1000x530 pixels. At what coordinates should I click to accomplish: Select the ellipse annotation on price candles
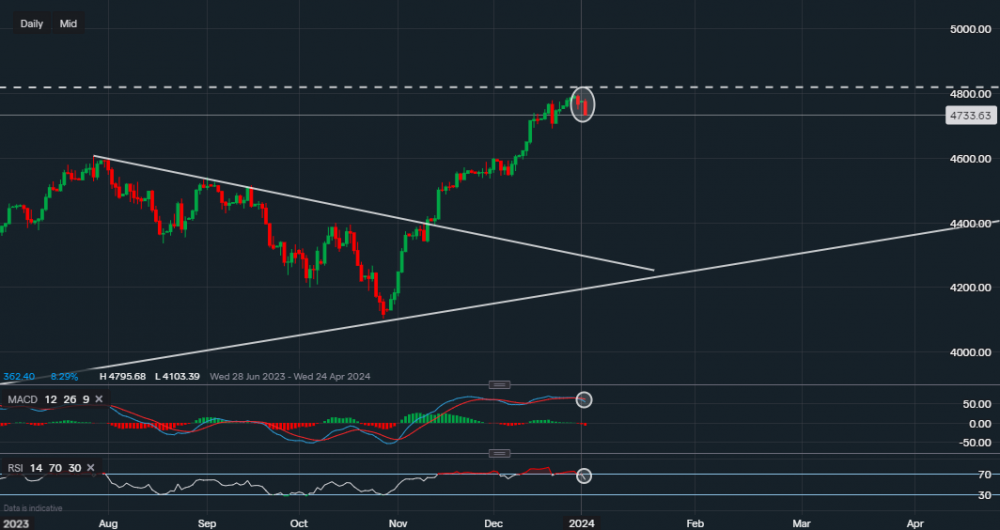pyautogui.click(x=582, y=104)
